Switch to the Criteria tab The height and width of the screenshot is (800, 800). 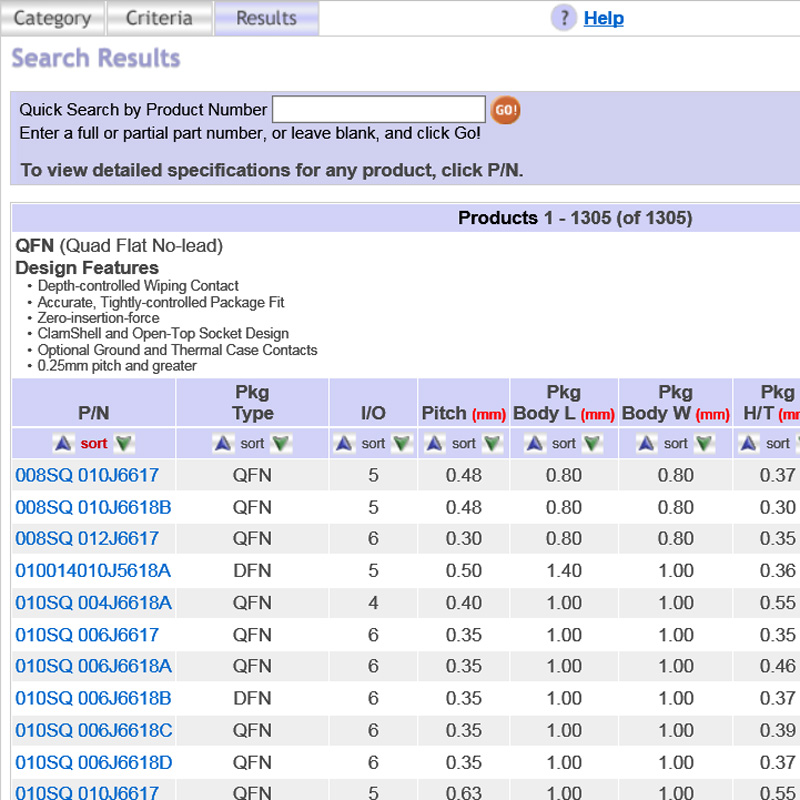(x=159, y=18)
